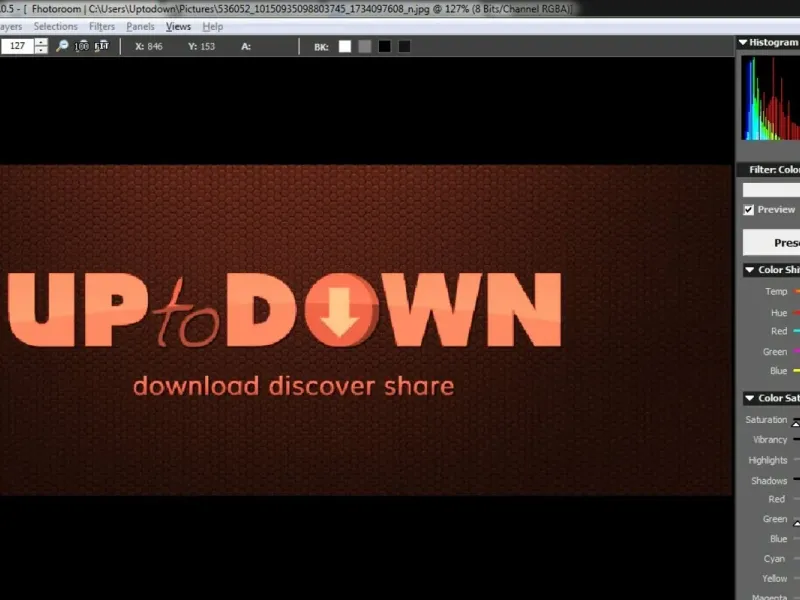Increase zoom value with the up stepper arrow
Viewport: 800px width, 600px height.
41,42
